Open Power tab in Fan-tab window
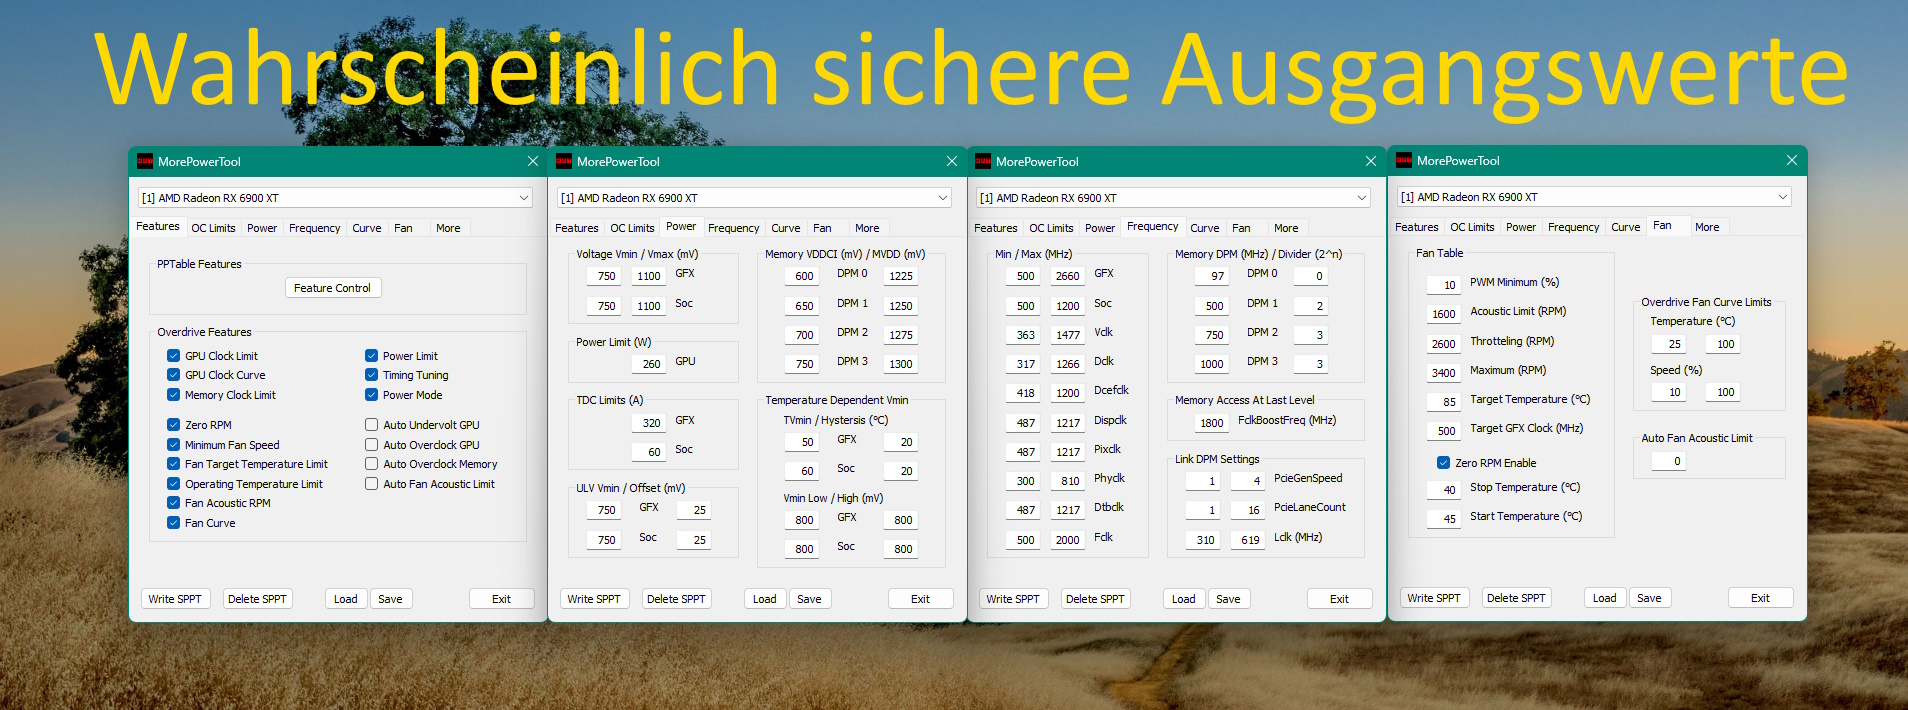Screen dimensions: 1908x710 (x=1521, y=227)
